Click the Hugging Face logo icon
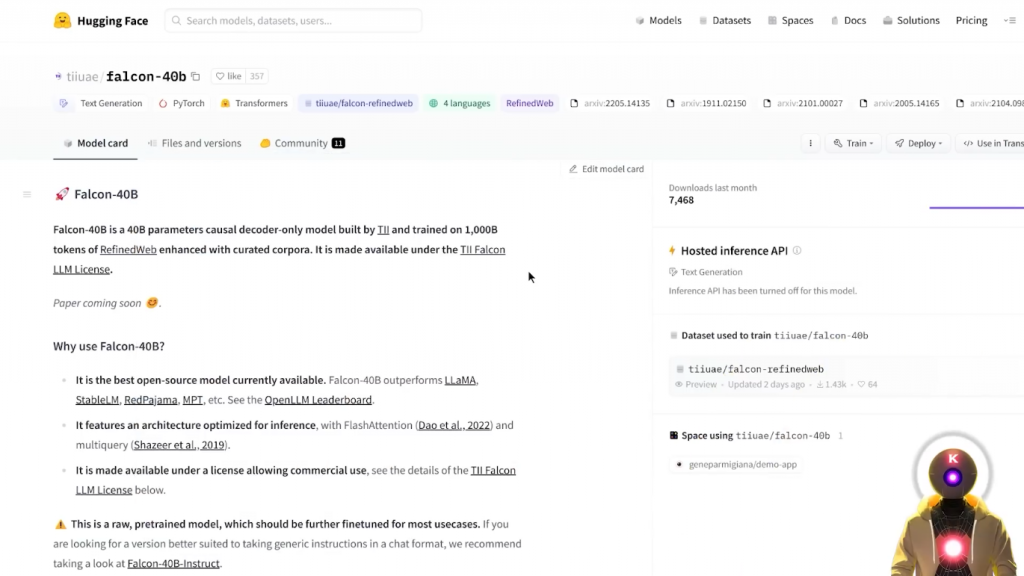The image size is (1024, 576). pyautogui.click(x=62, y=21)
